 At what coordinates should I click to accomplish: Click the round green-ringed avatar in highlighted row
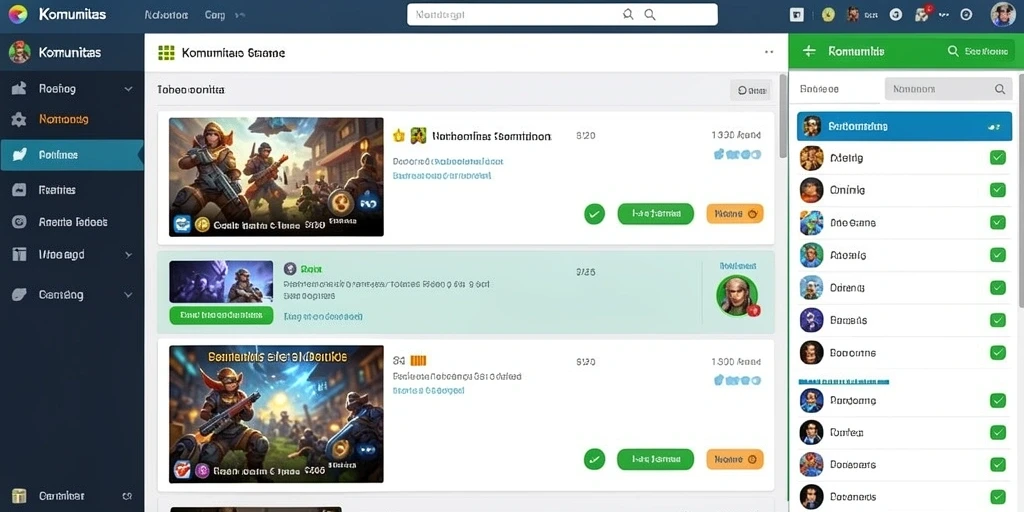(737, 295)
